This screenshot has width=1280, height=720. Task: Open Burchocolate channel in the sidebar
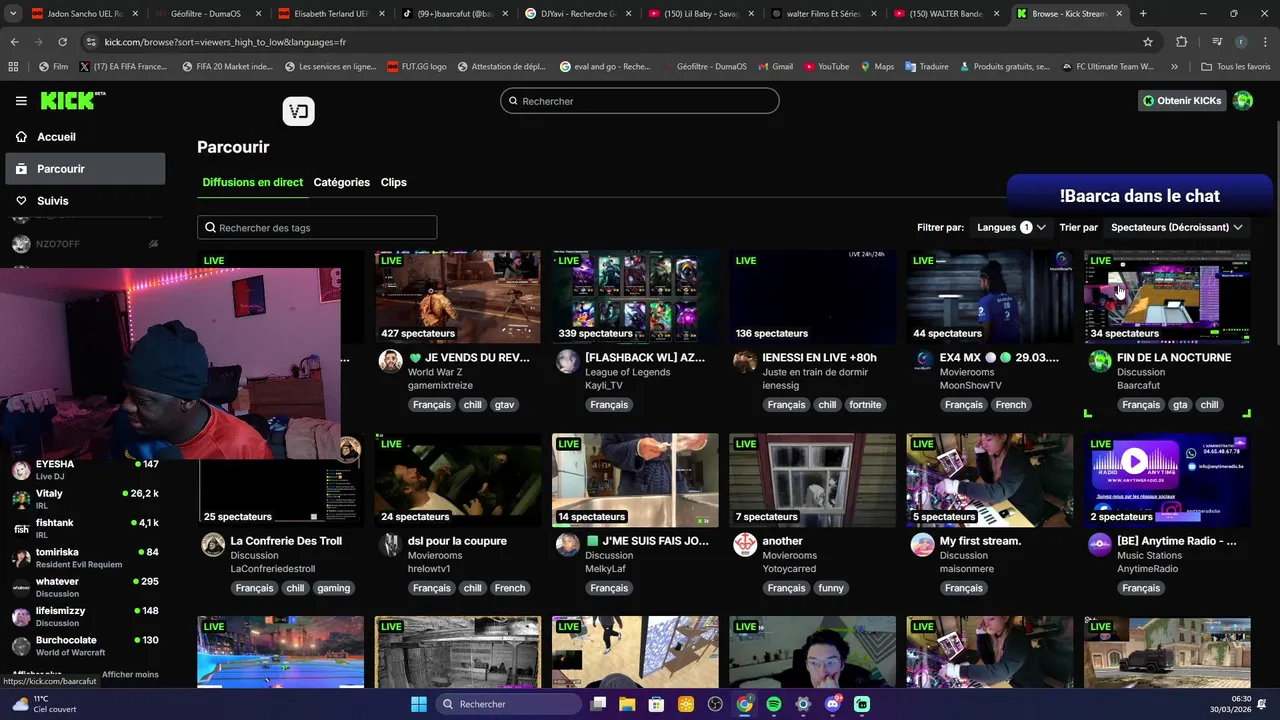85,645
